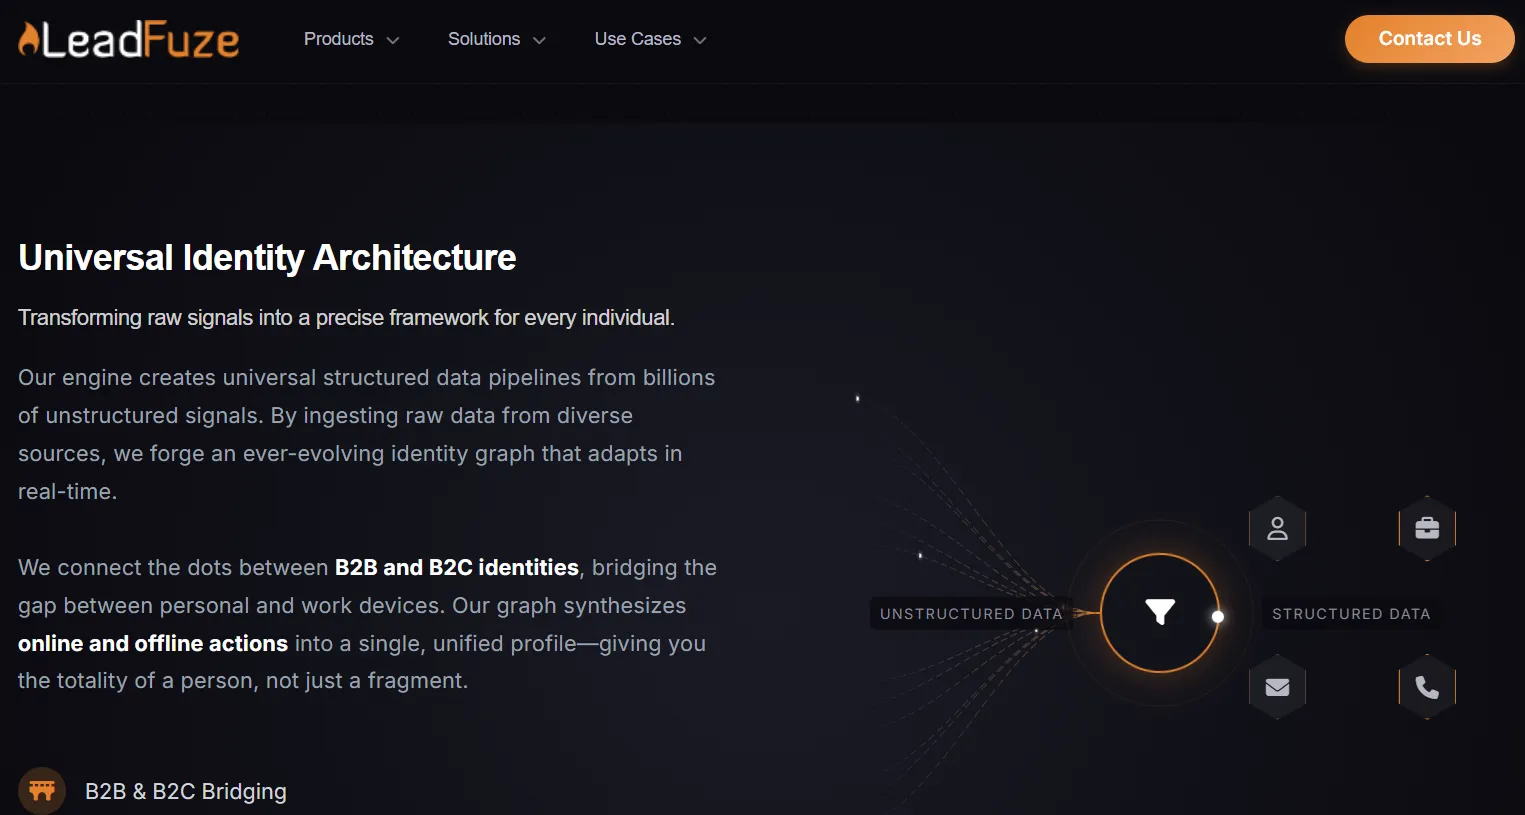Click the person profile hexagon icon
Screen dimensions: 1525x815
point(1277,528)
